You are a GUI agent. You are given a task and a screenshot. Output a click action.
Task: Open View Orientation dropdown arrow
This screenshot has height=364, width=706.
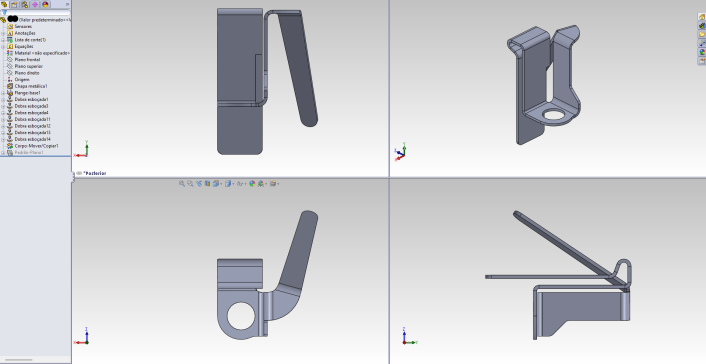point(221,184)
